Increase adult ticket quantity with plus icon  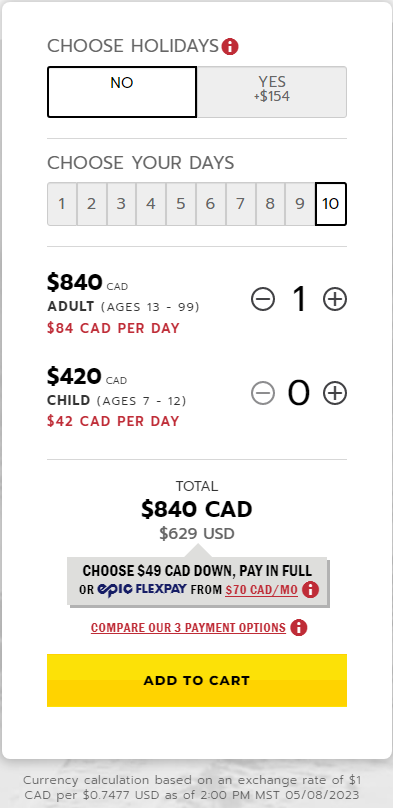click(x=335, y=299)
